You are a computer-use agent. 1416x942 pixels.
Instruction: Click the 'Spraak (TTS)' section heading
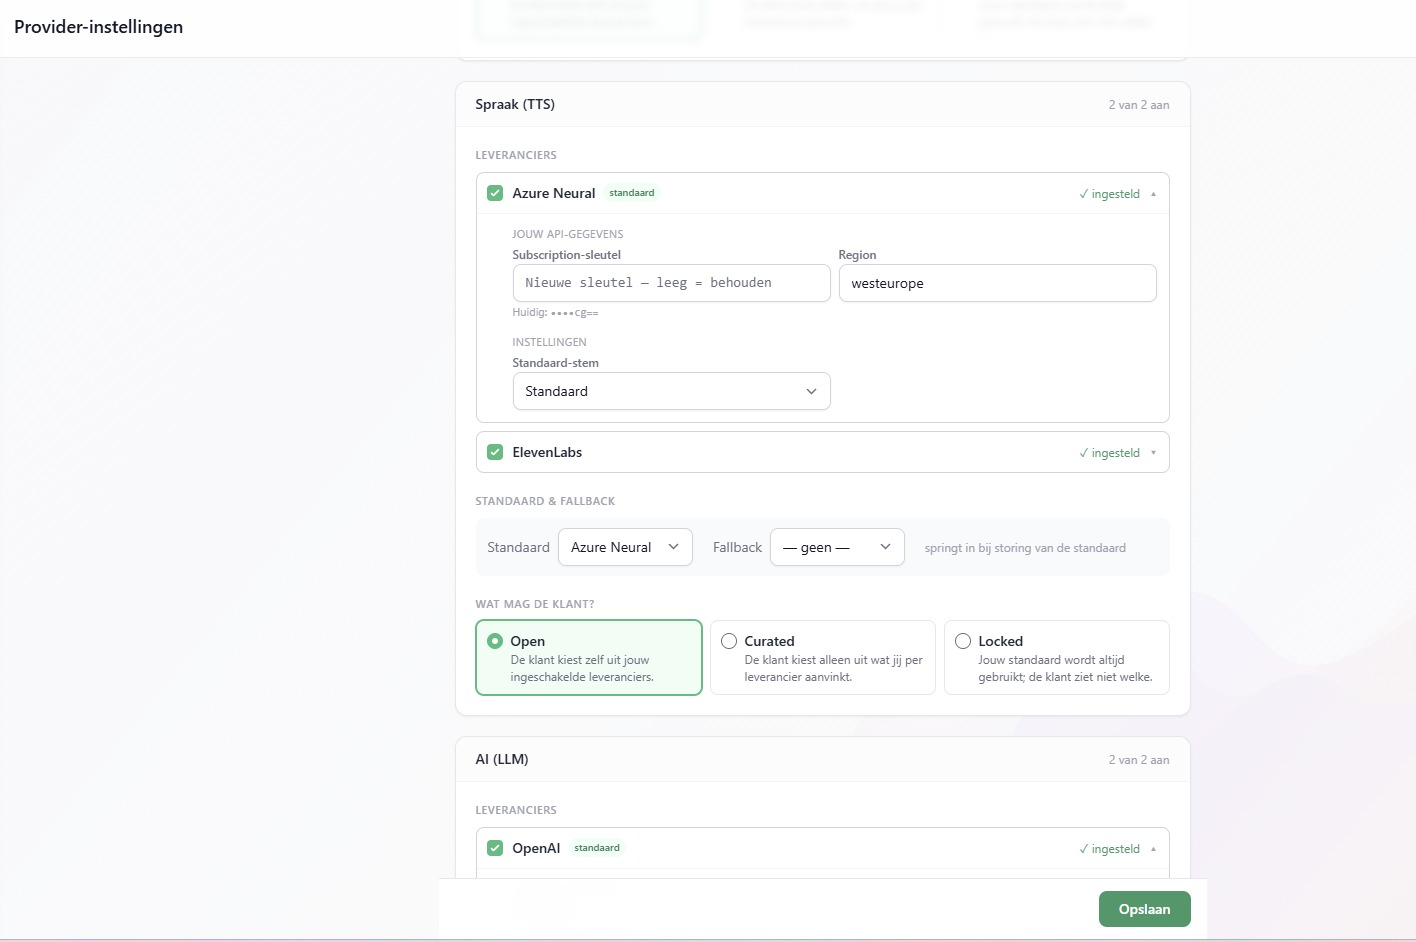point(515,104)
